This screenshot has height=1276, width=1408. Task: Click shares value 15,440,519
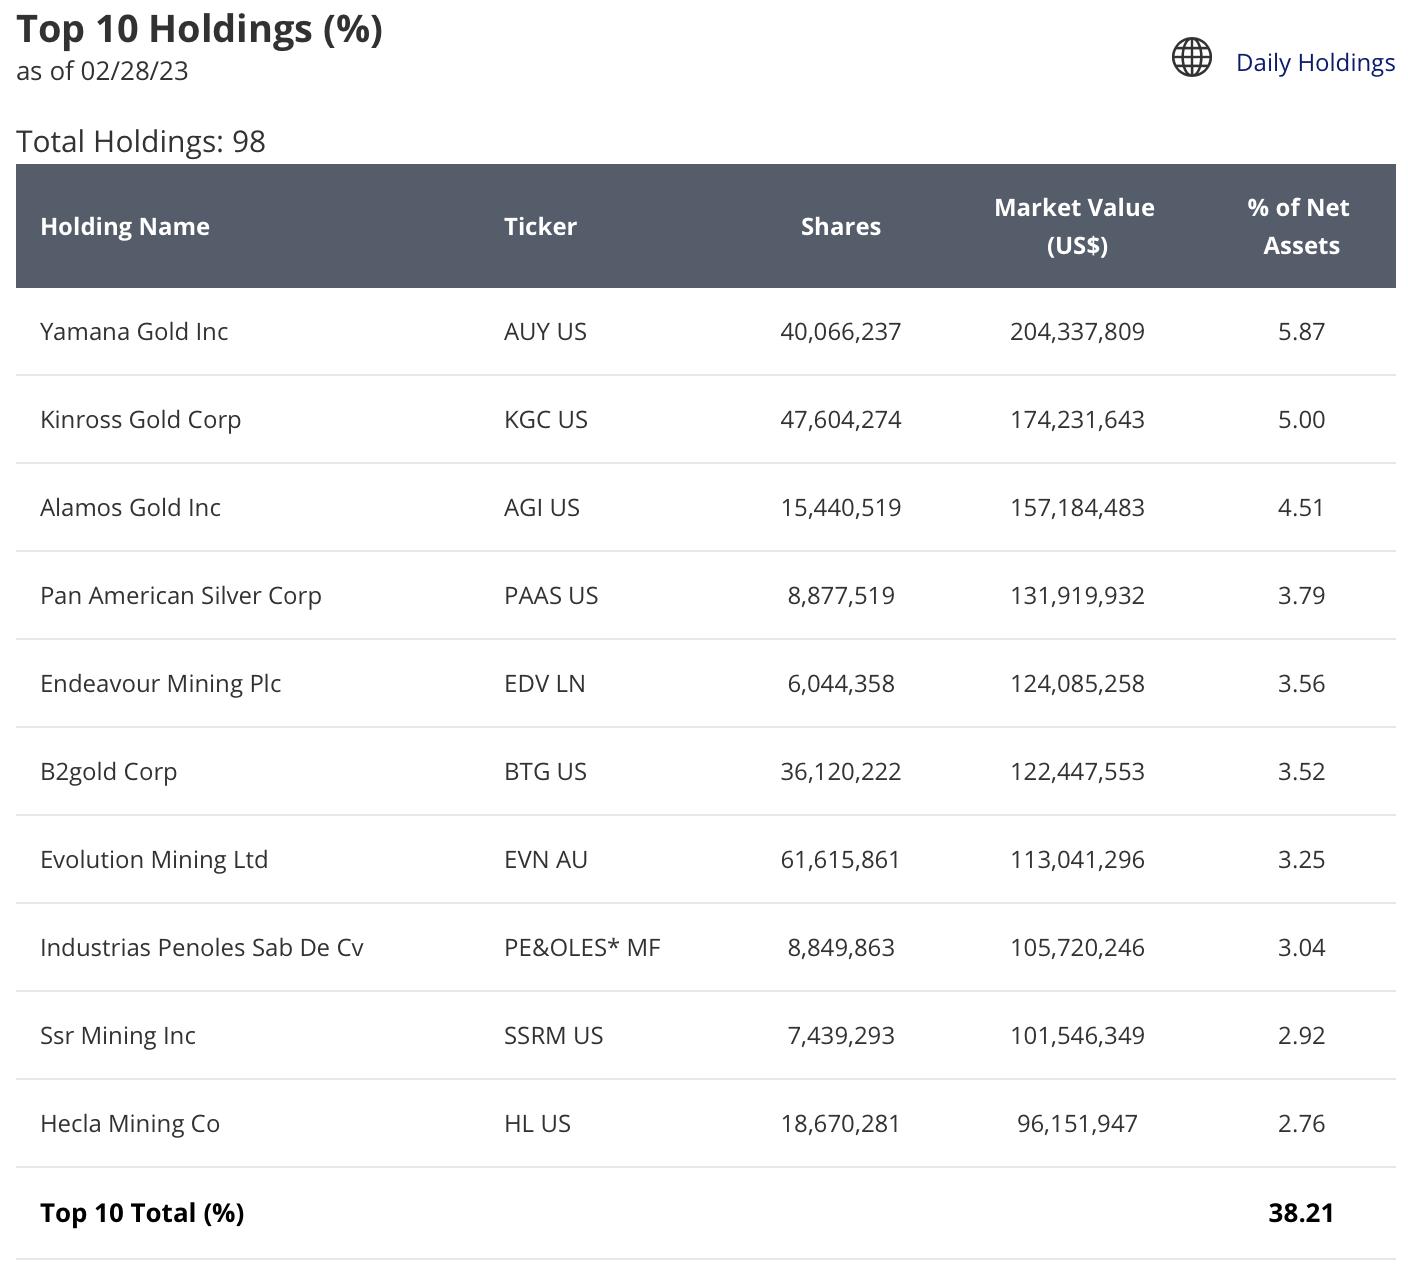point(841,507)
